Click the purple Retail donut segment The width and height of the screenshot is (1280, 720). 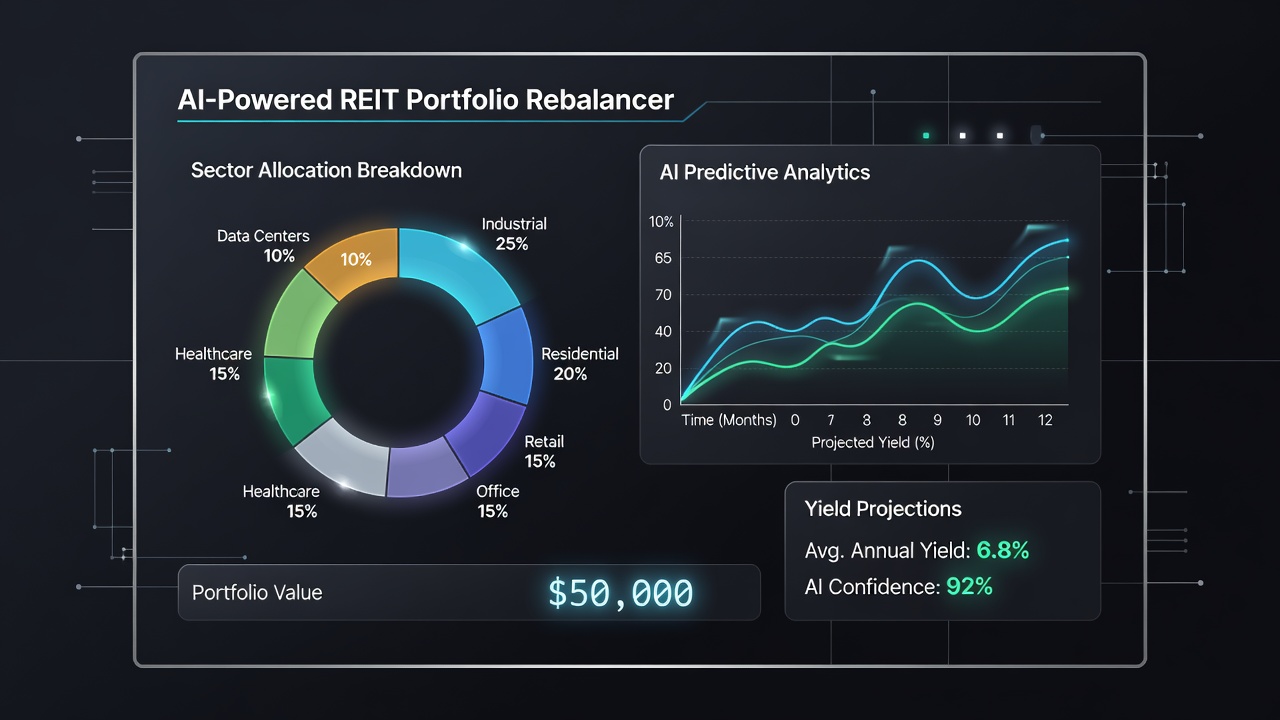coord(483,431)
